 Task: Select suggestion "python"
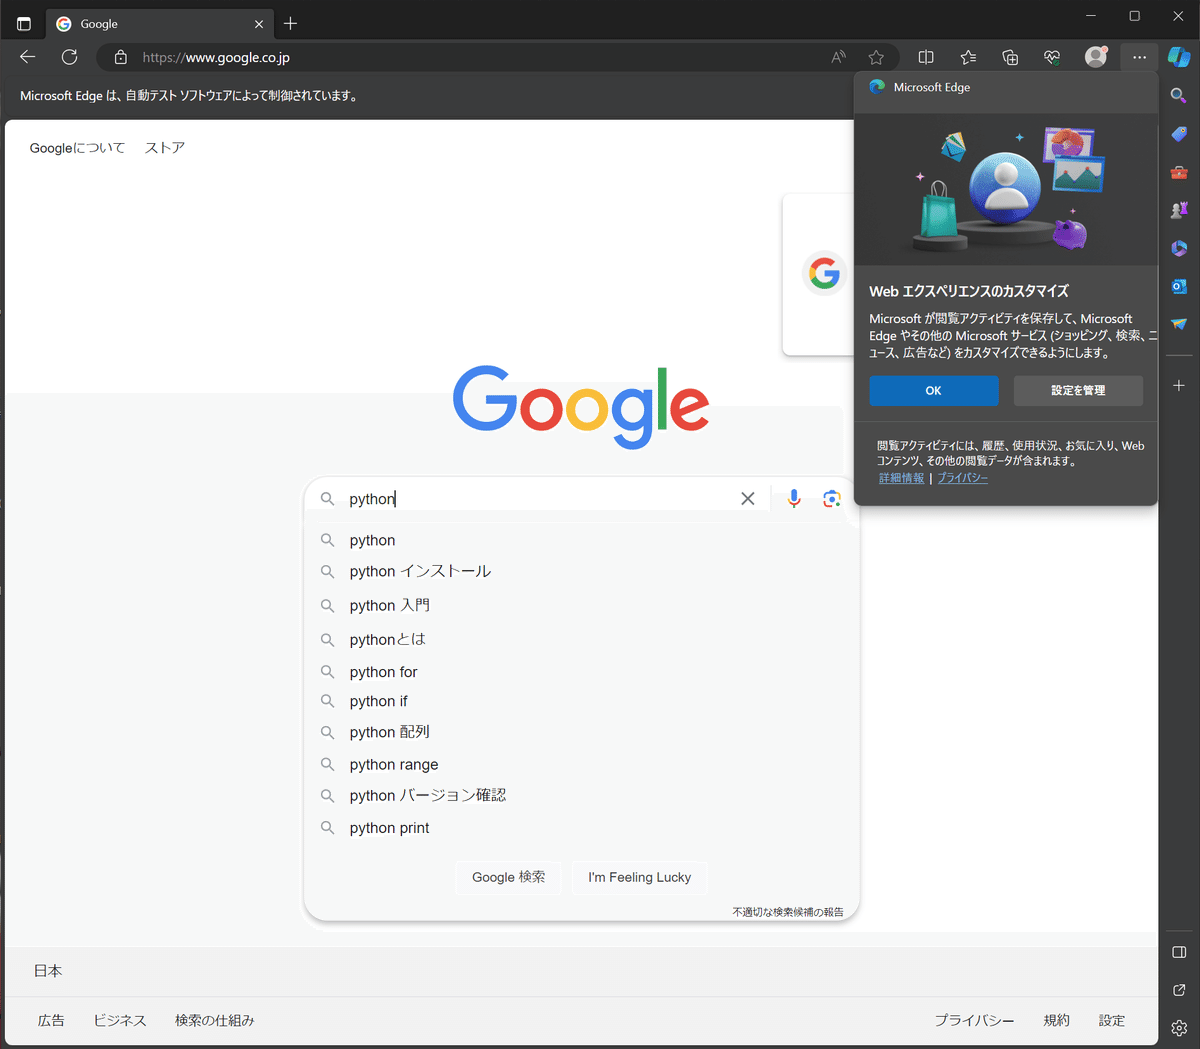tap(581, 540)
